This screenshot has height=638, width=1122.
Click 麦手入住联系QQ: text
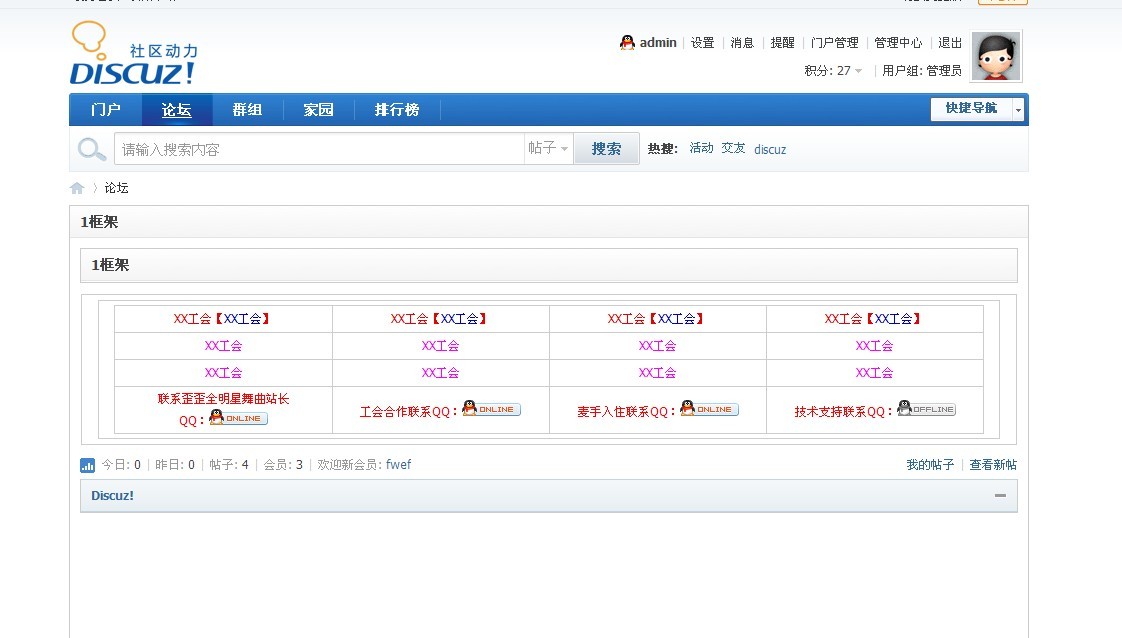click(x=626, y=412)
